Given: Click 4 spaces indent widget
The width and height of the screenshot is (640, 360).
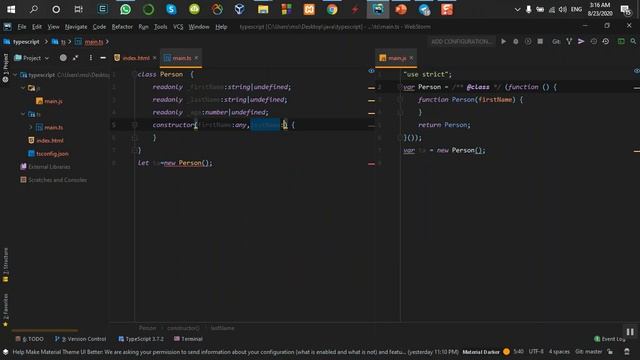Looking at the screenshot, I should (559, 351).
